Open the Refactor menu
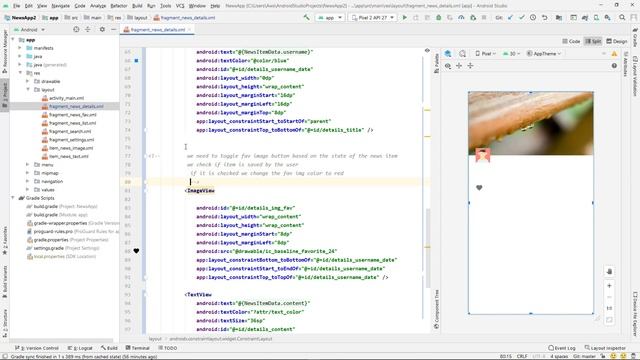The height and width of the screenshot is (360, 640). tap(119, 6)
